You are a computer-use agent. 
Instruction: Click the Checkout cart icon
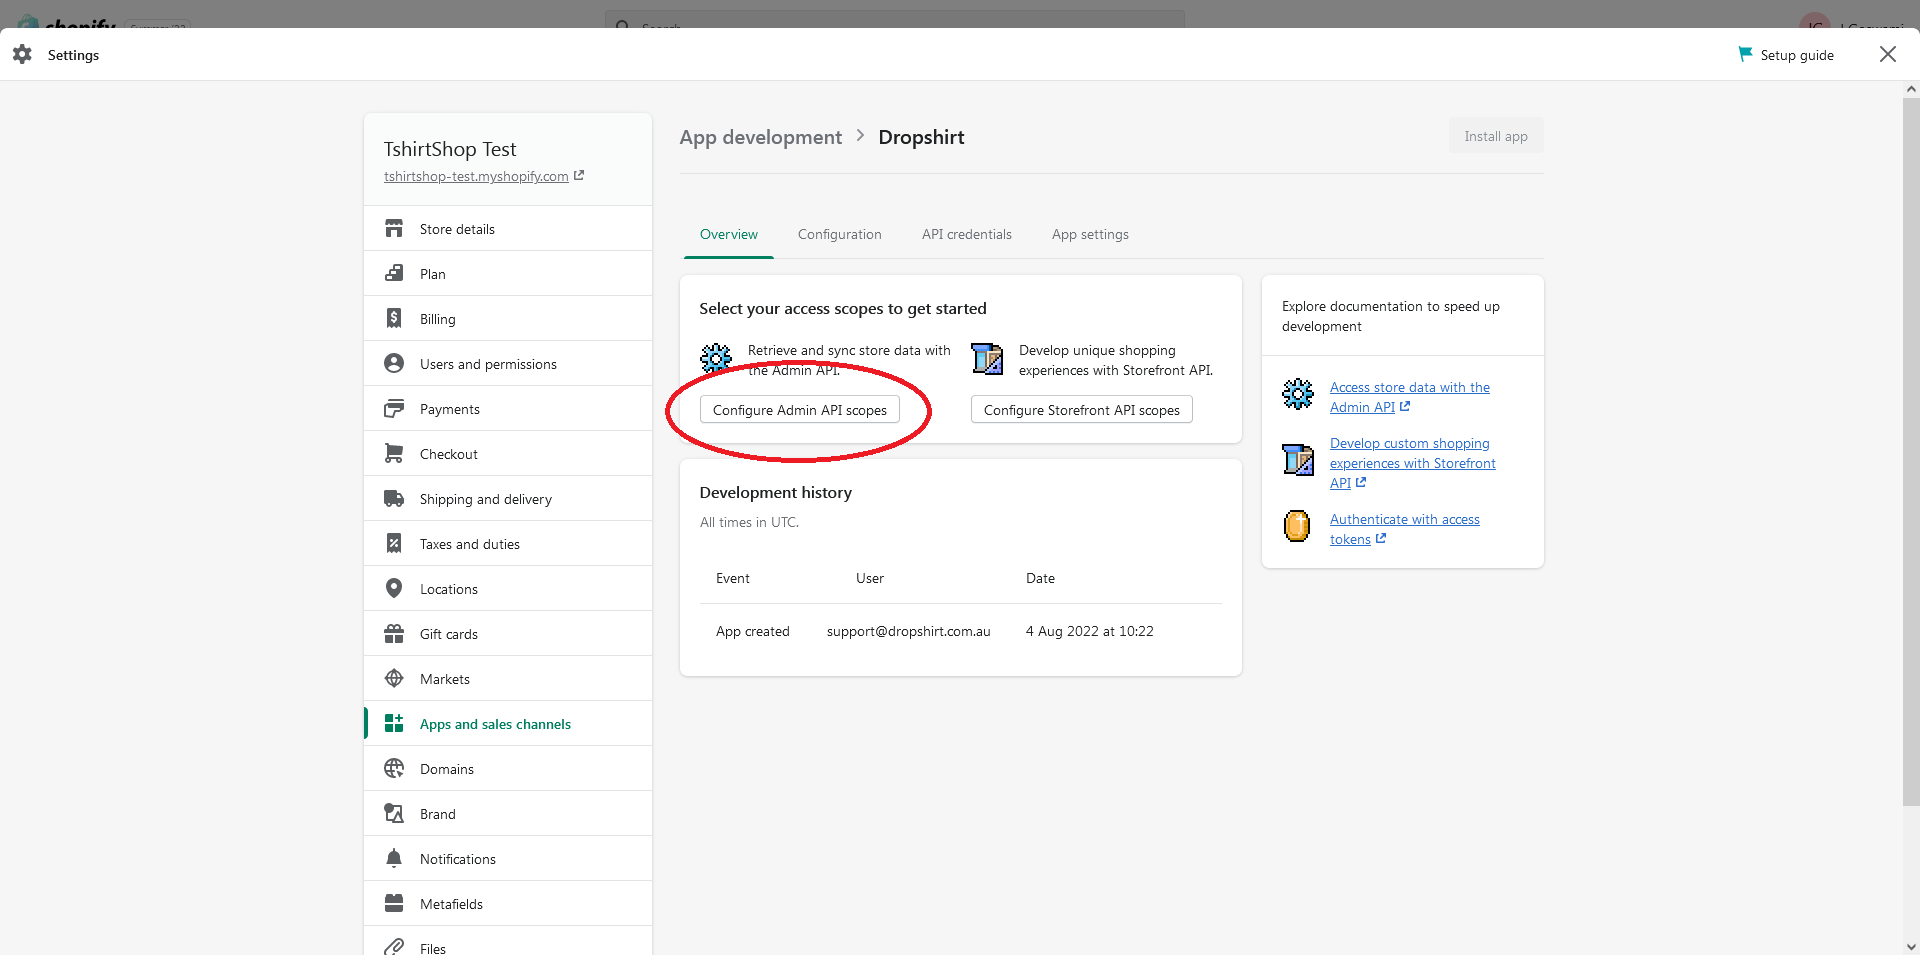pos(394,454)
